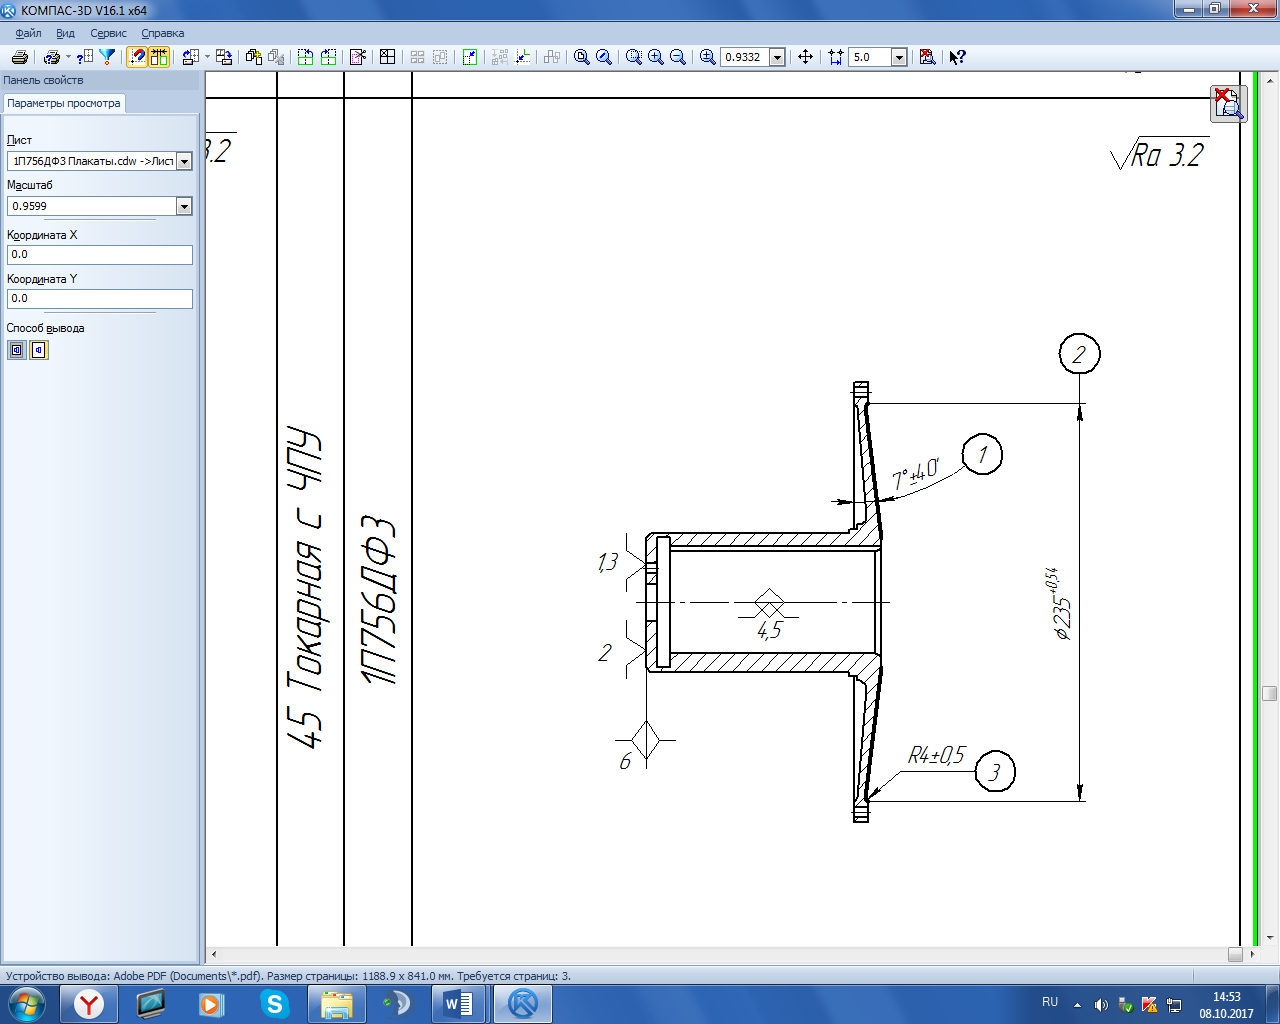Click the printer icon to print

[x=19, y=57]
